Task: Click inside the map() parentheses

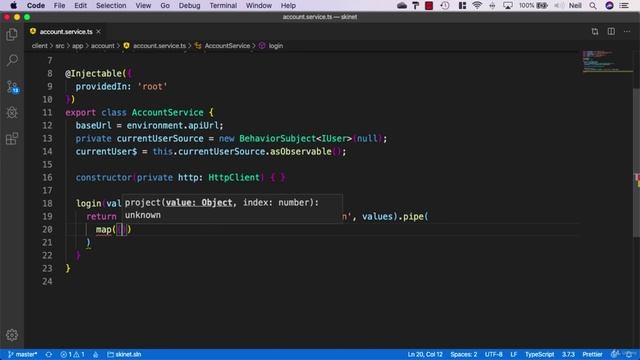Action: [122, 229]
